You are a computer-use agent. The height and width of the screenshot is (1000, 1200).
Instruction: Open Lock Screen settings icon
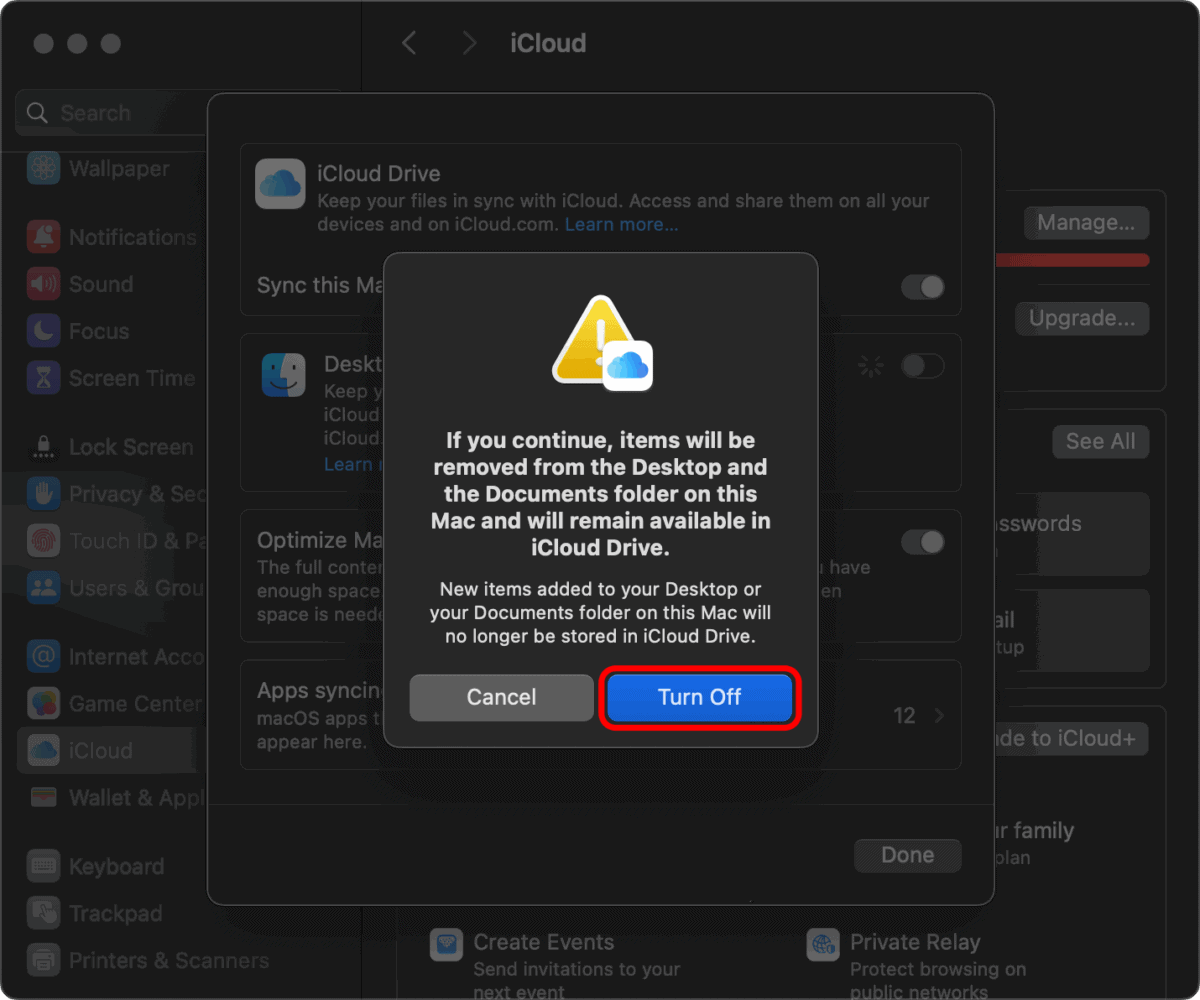[x=43, y=446]
